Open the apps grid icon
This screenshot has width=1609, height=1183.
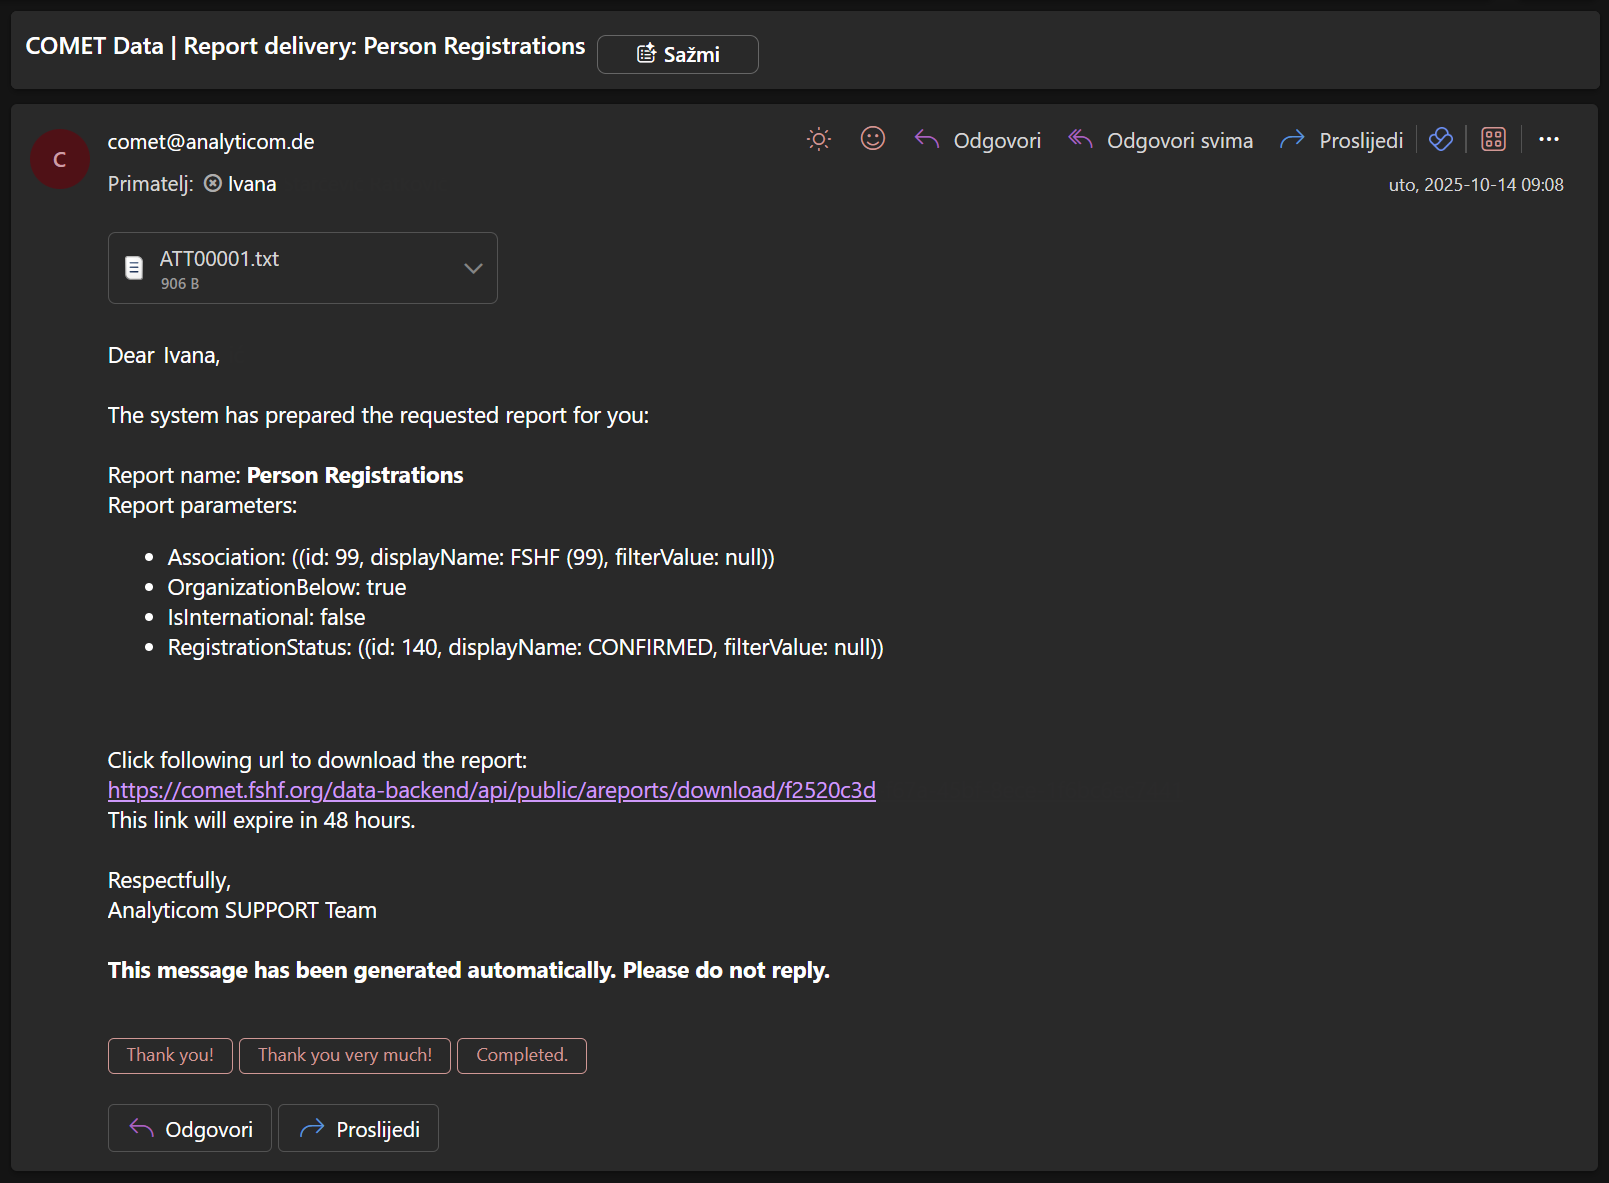(x=1493, y=140)
